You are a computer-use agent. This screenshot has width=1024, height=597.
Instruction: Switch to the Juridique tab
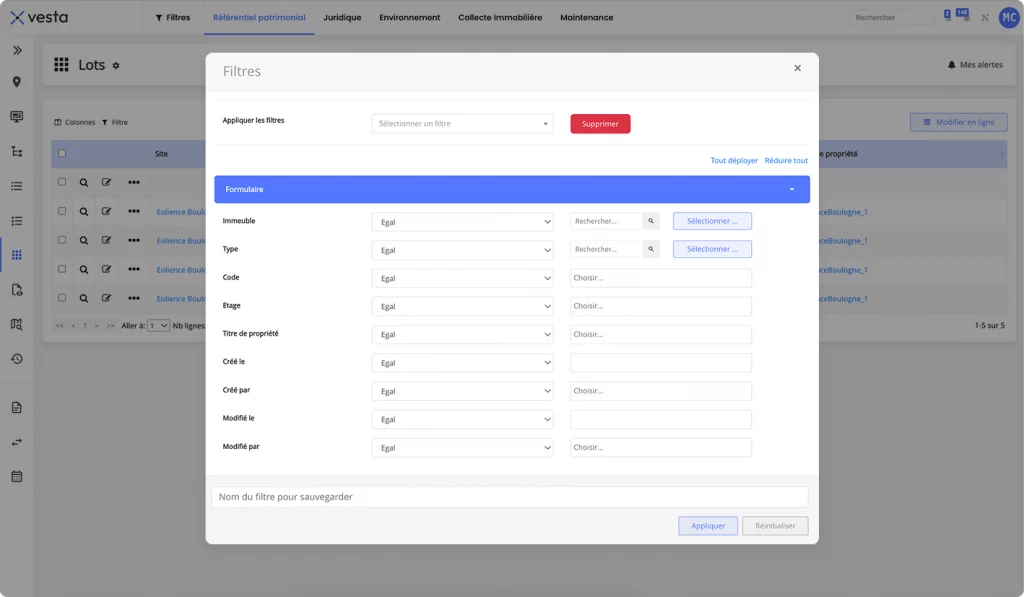point(342,17)
